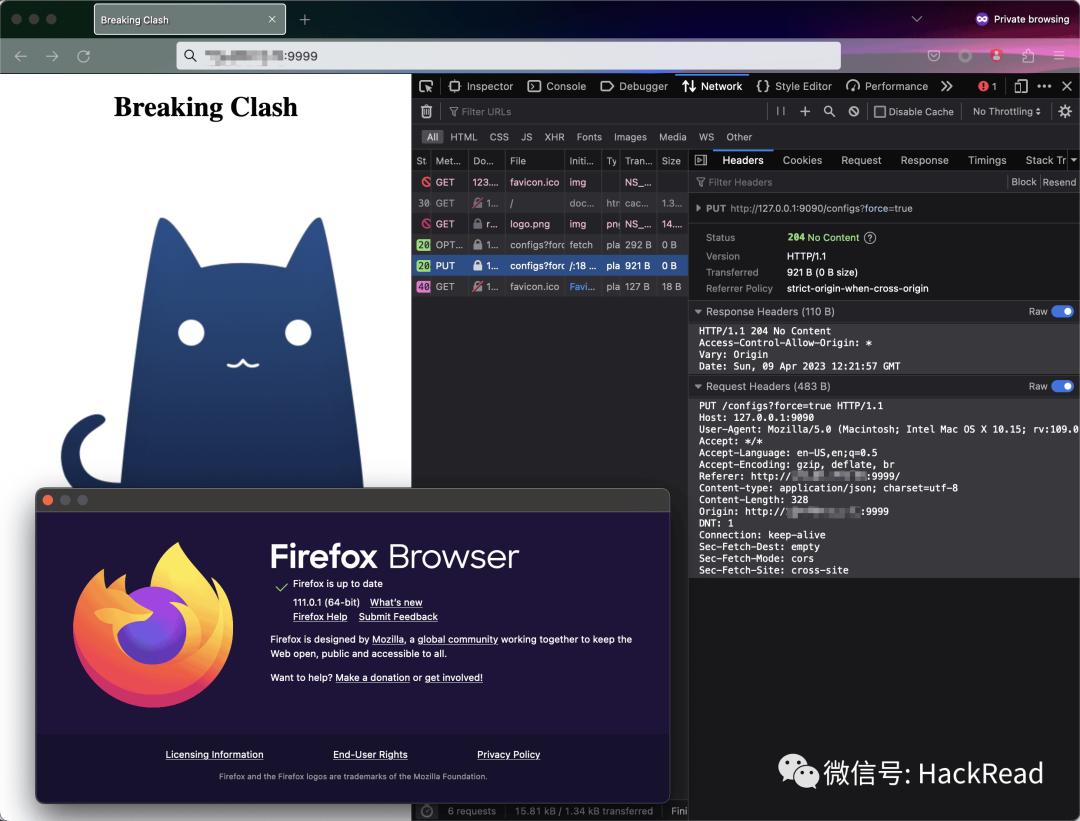
Task: Click the Block button
Action: coord(1024,182)
